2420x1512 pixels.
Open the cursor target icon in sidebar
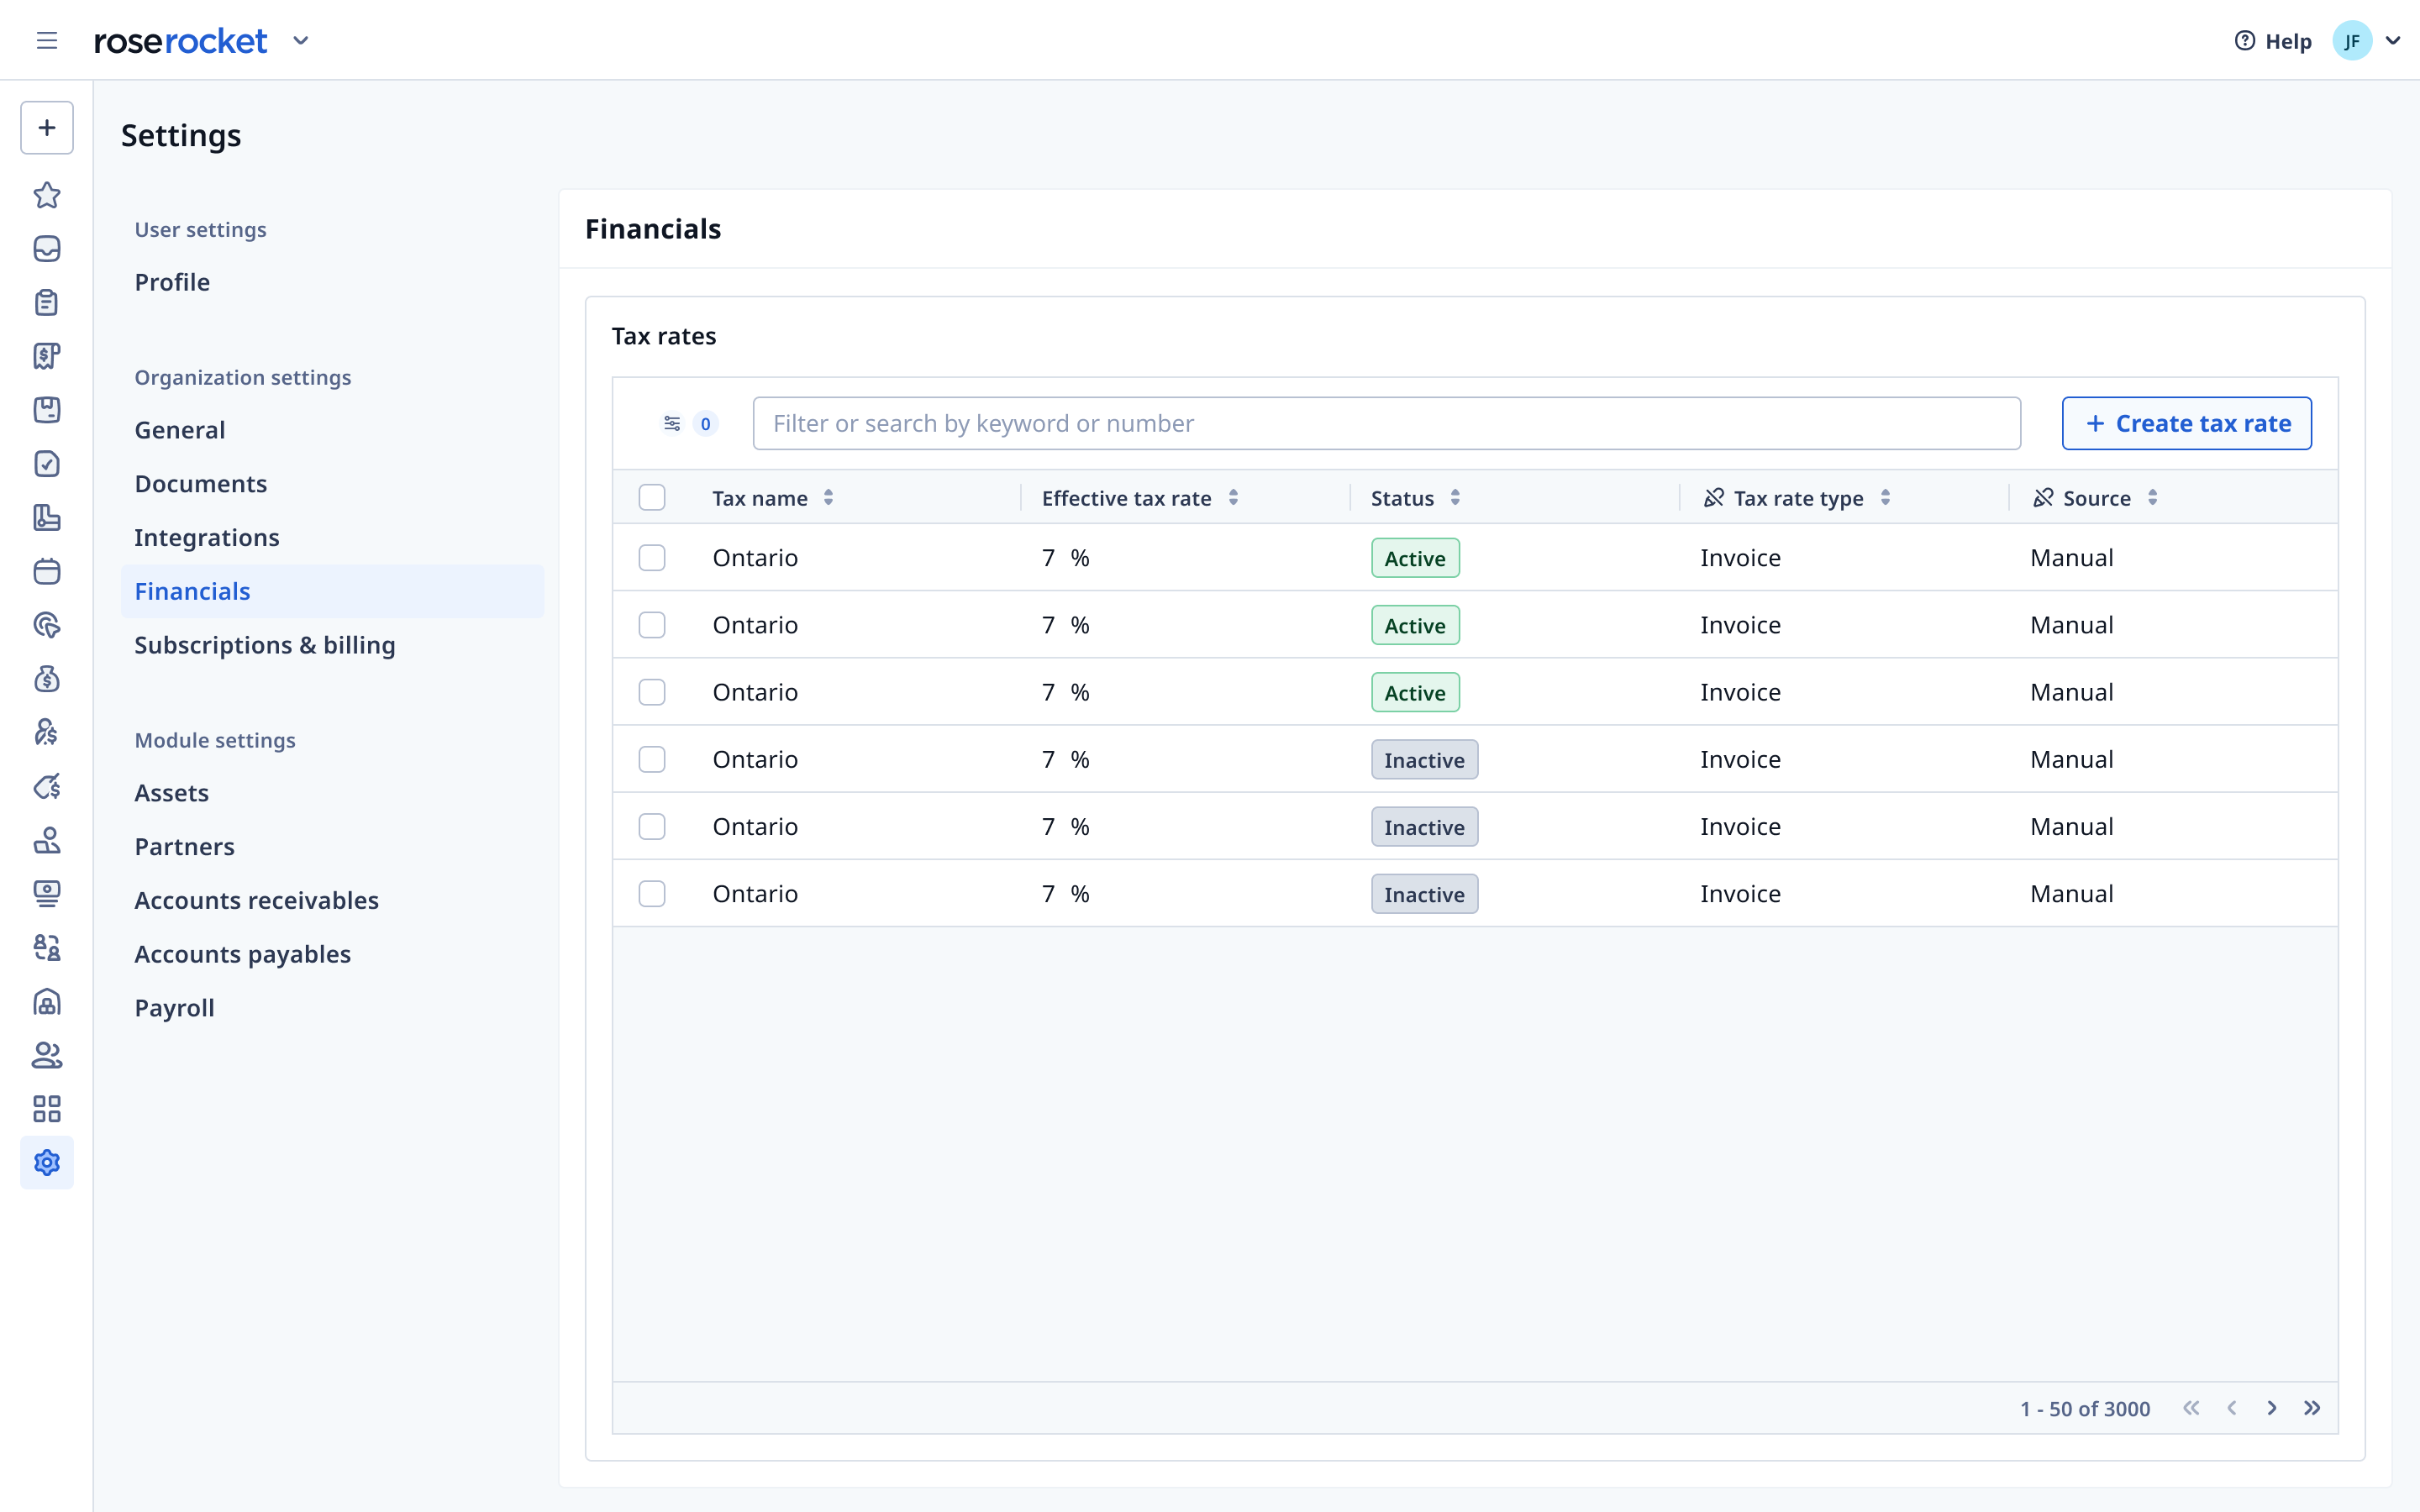[x=47, y=625]
